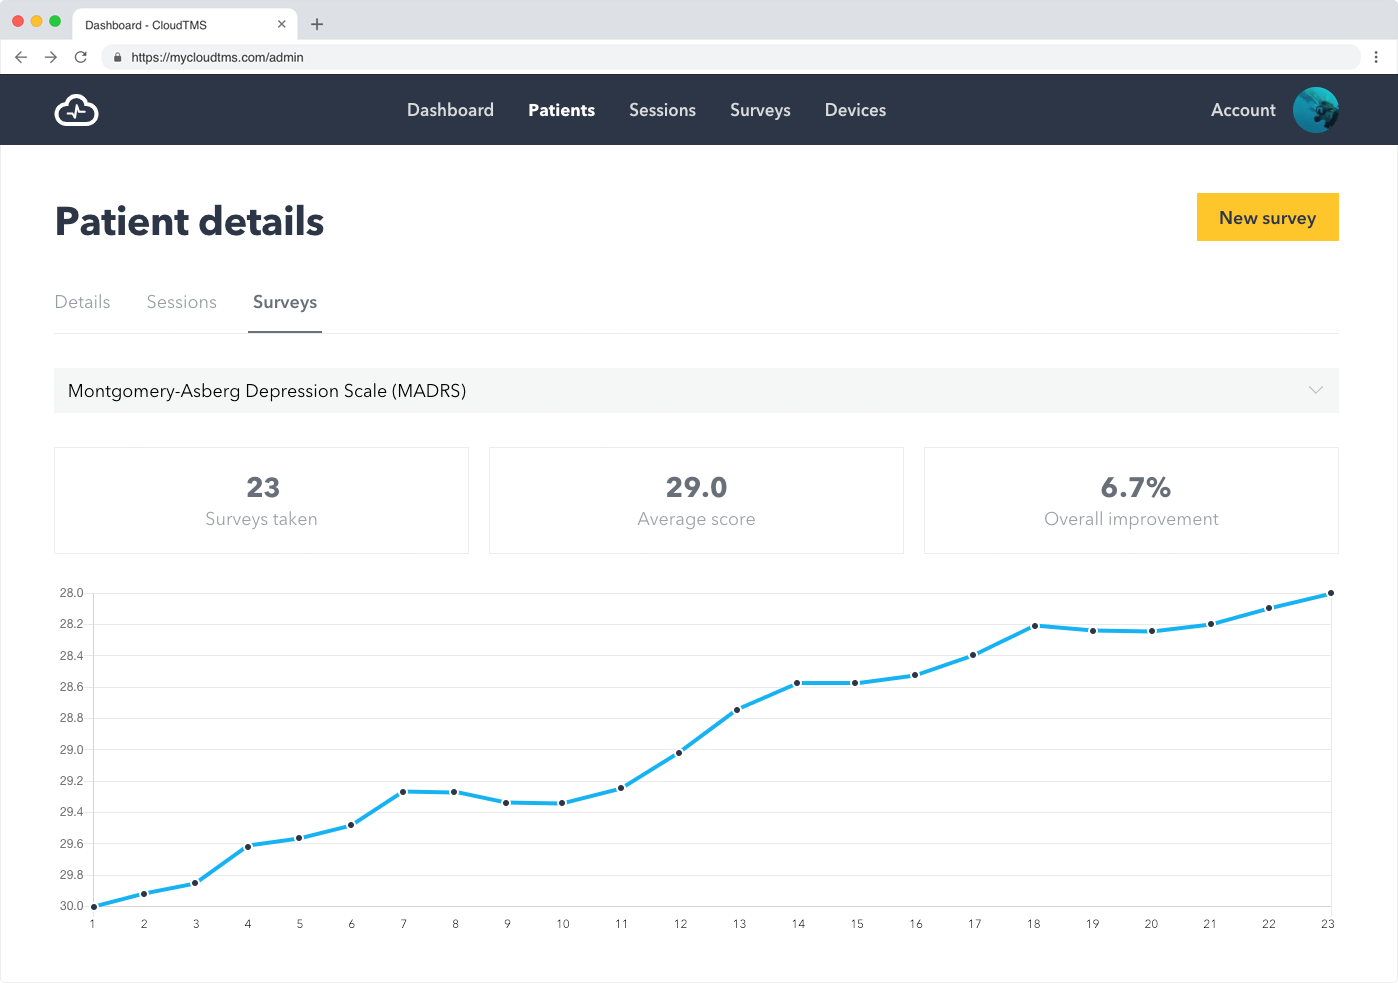Screen dimensions: 1398x983
Task: Open the account profile avatar
Action: click(x=1316, y=110)
